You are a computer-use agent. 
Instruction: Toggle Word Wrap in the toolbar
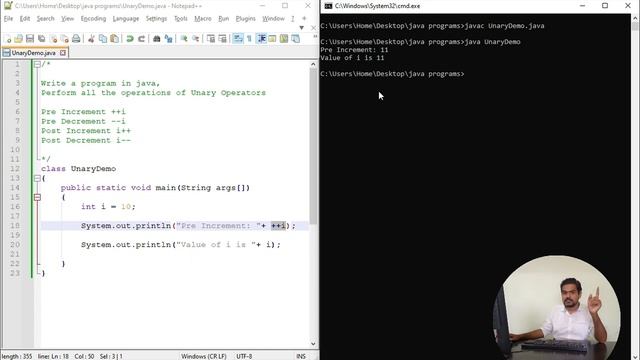coord(238,39)
